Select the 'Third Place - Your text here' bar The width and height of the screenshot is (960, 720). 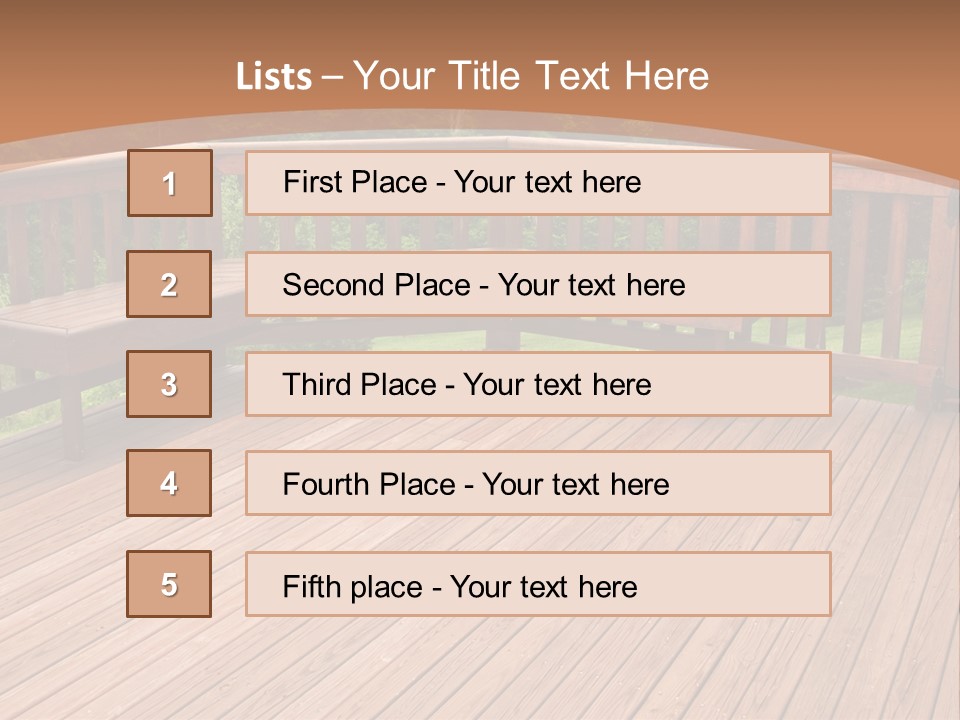(538, 384)
